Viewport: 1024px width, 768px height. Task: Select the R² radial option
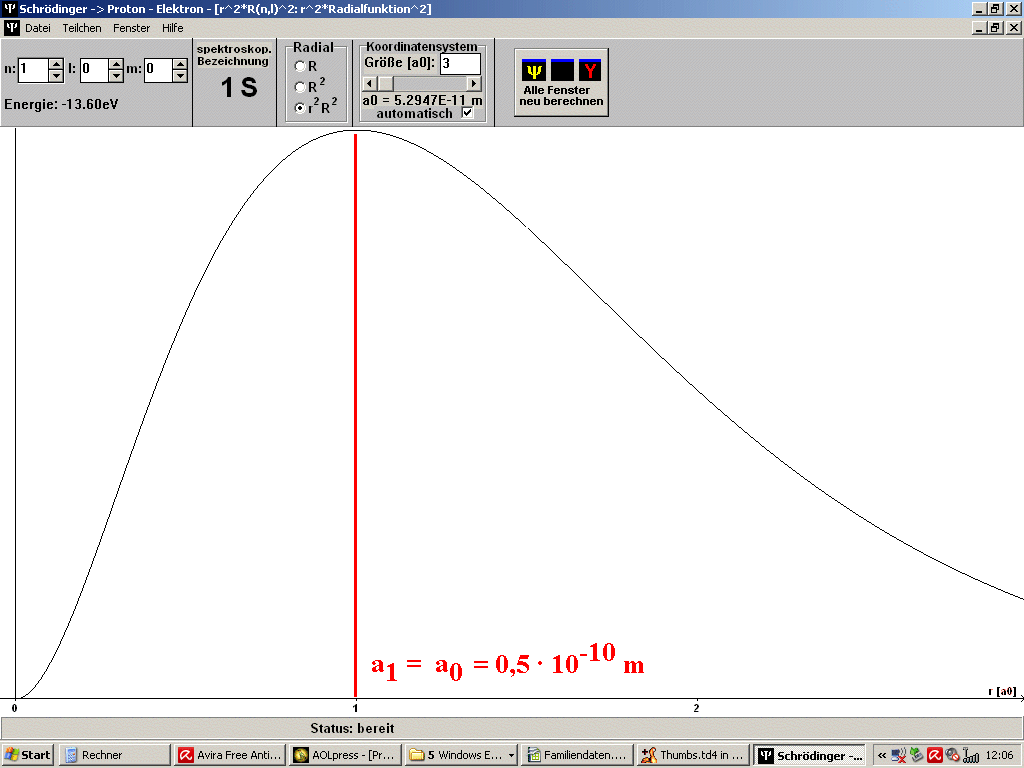[x=300, y=87]
